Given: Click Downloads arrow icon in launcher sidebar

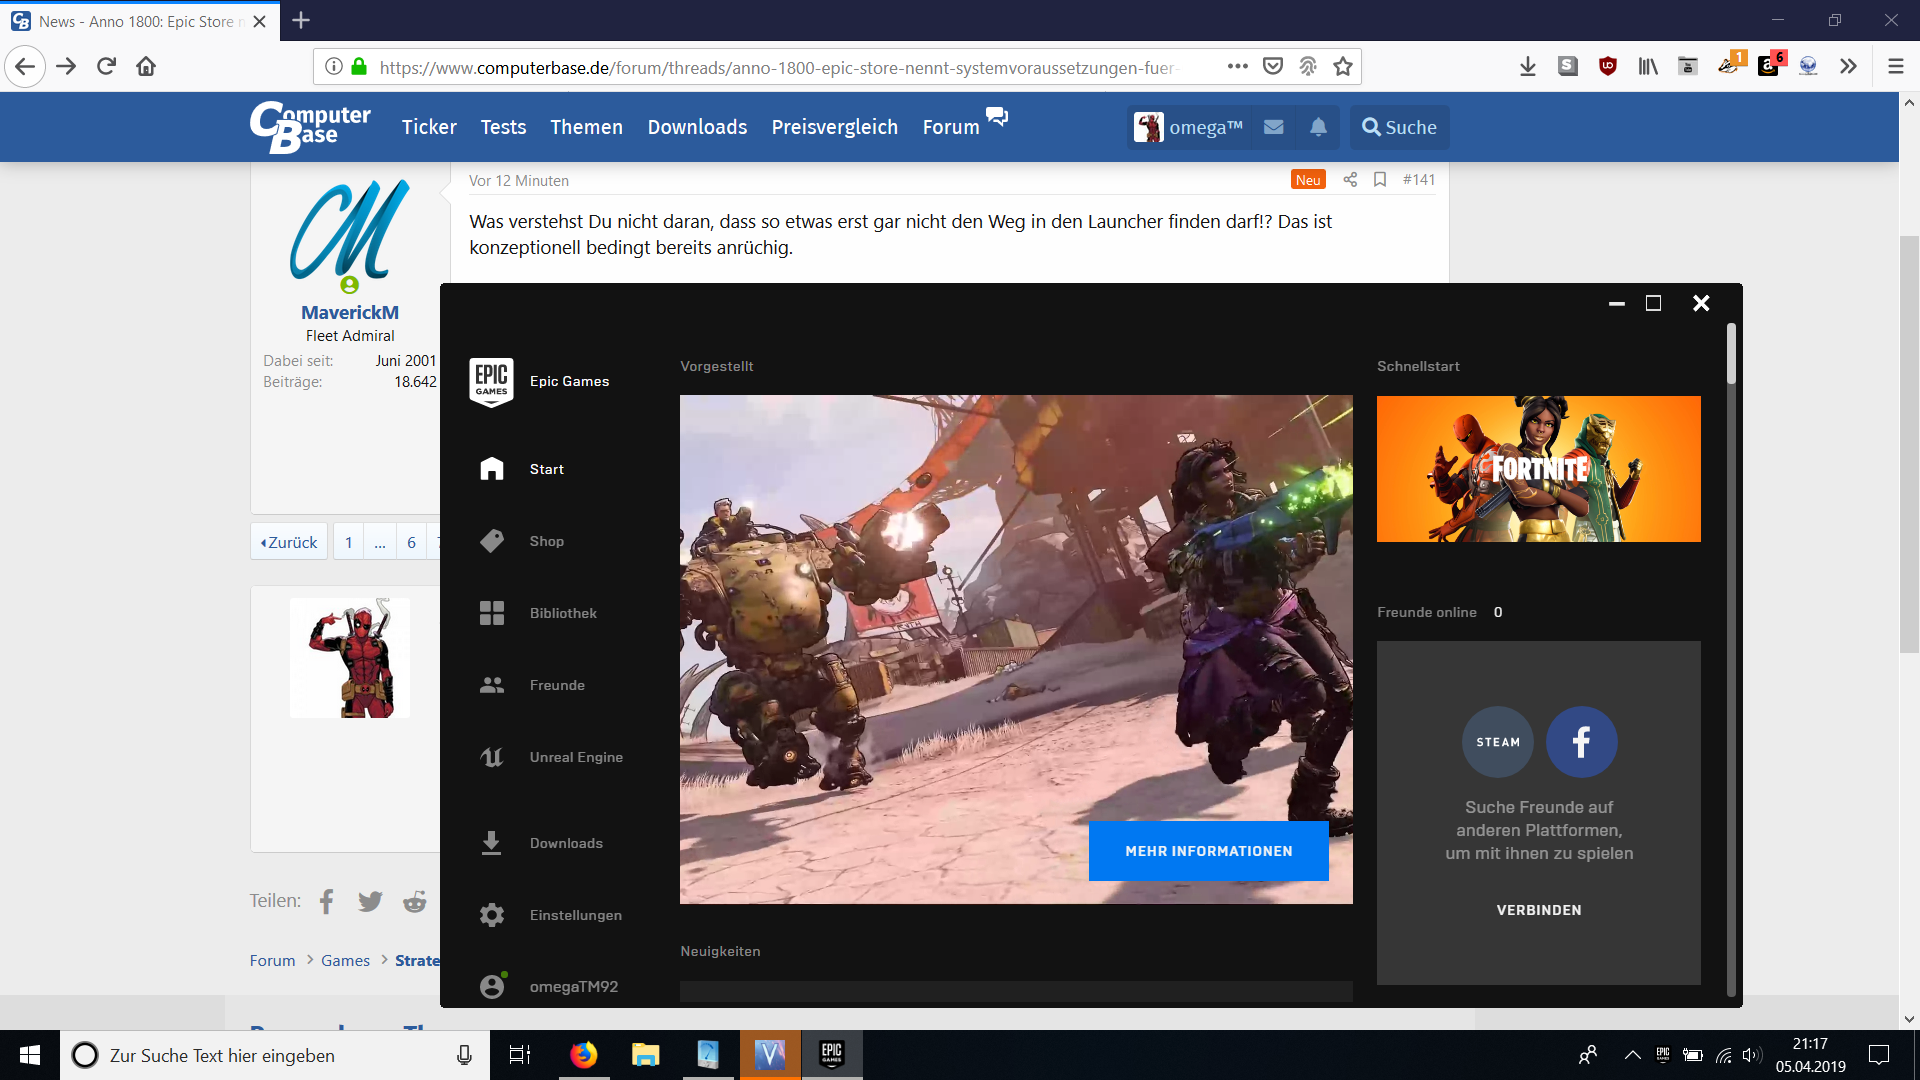Looking at the screenshot, I should 491,843.
